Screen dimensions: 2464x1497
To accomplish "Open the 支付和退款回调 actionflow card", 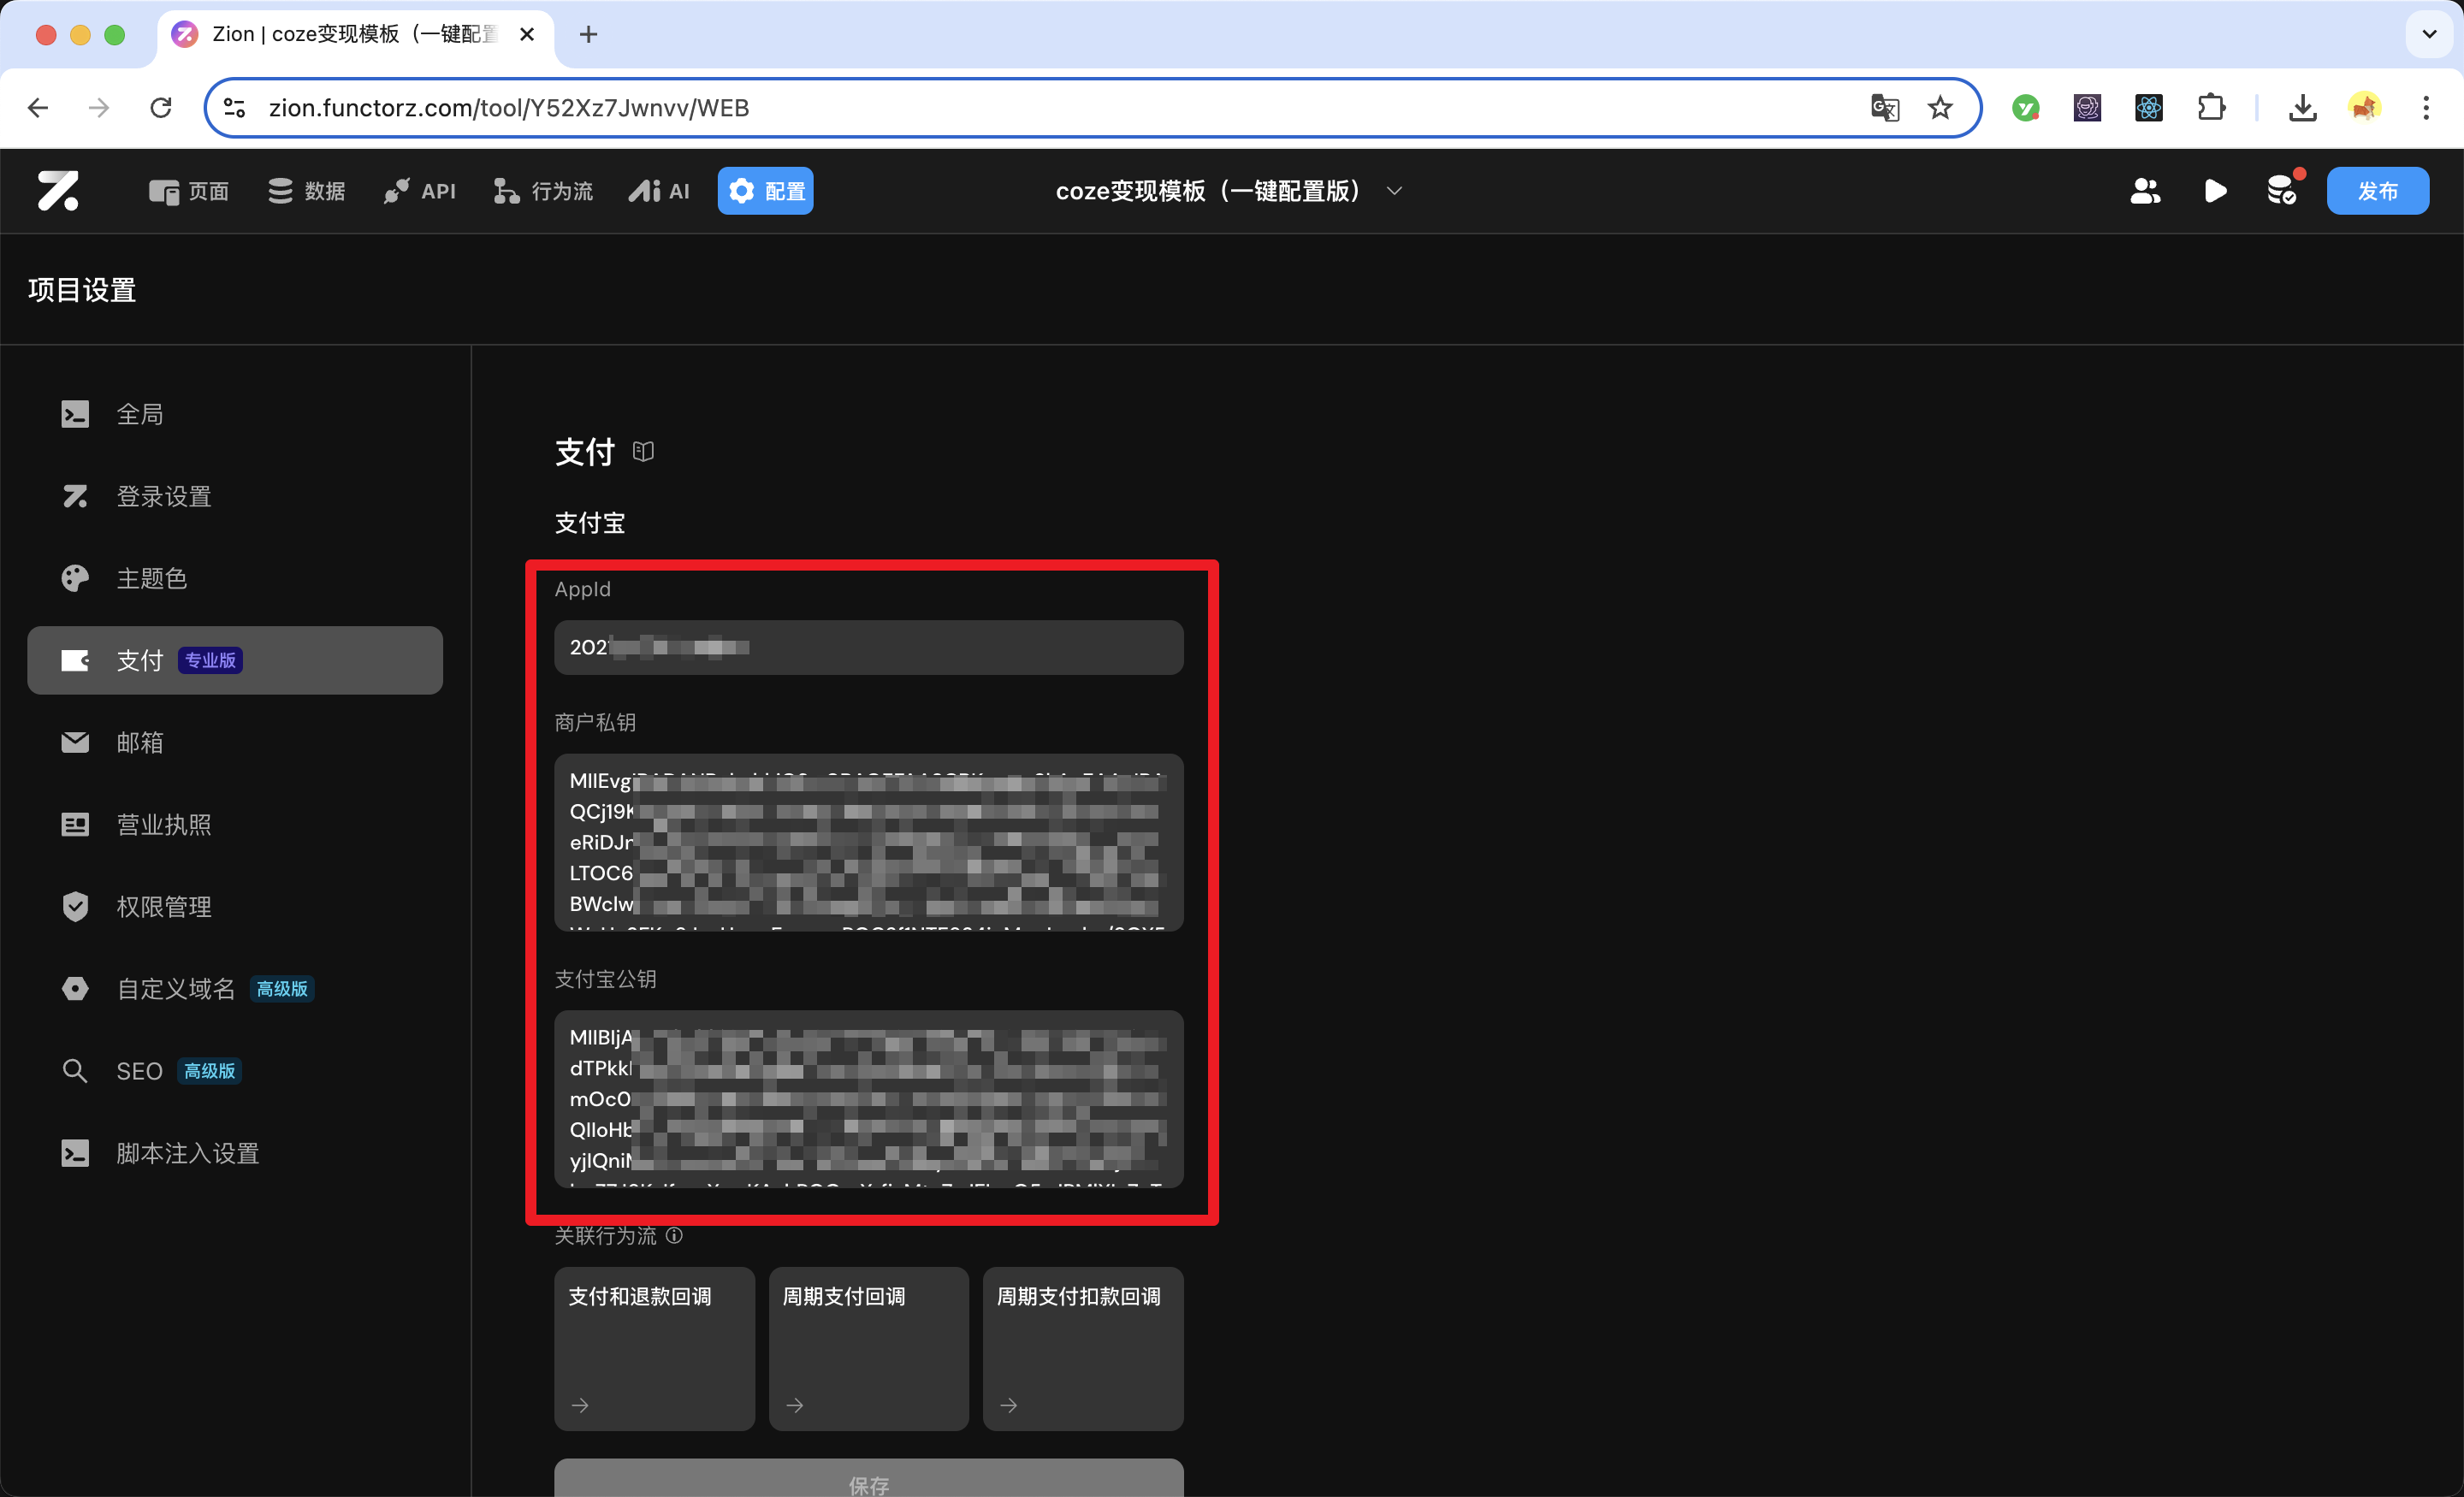I will click(655, 1348).
